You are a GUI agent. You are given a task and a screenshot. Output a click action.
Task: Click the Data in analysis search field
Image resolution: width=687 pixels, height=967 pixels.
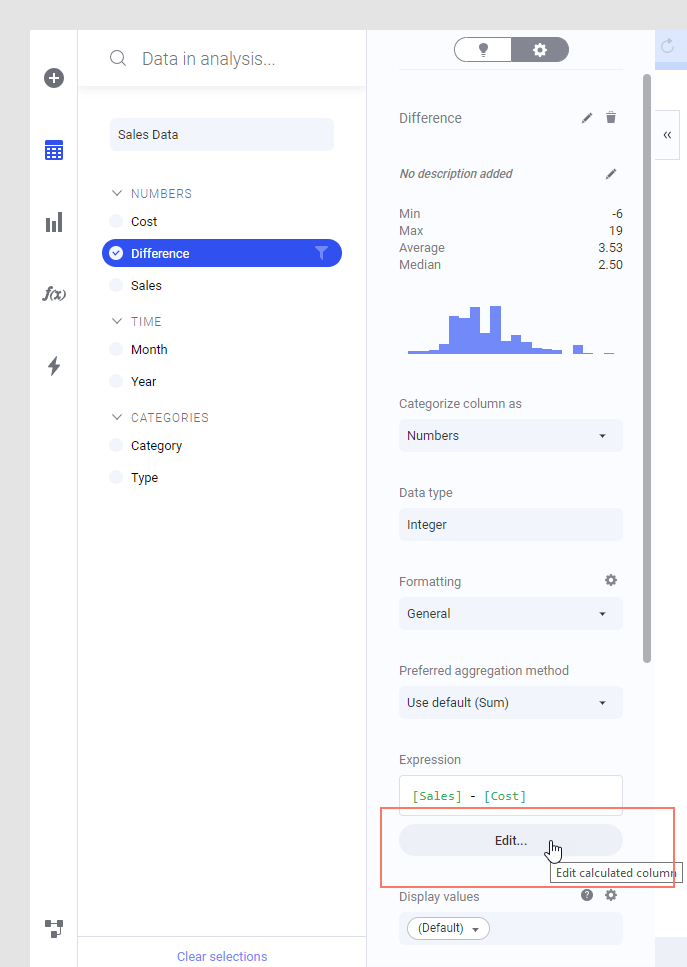230,59
